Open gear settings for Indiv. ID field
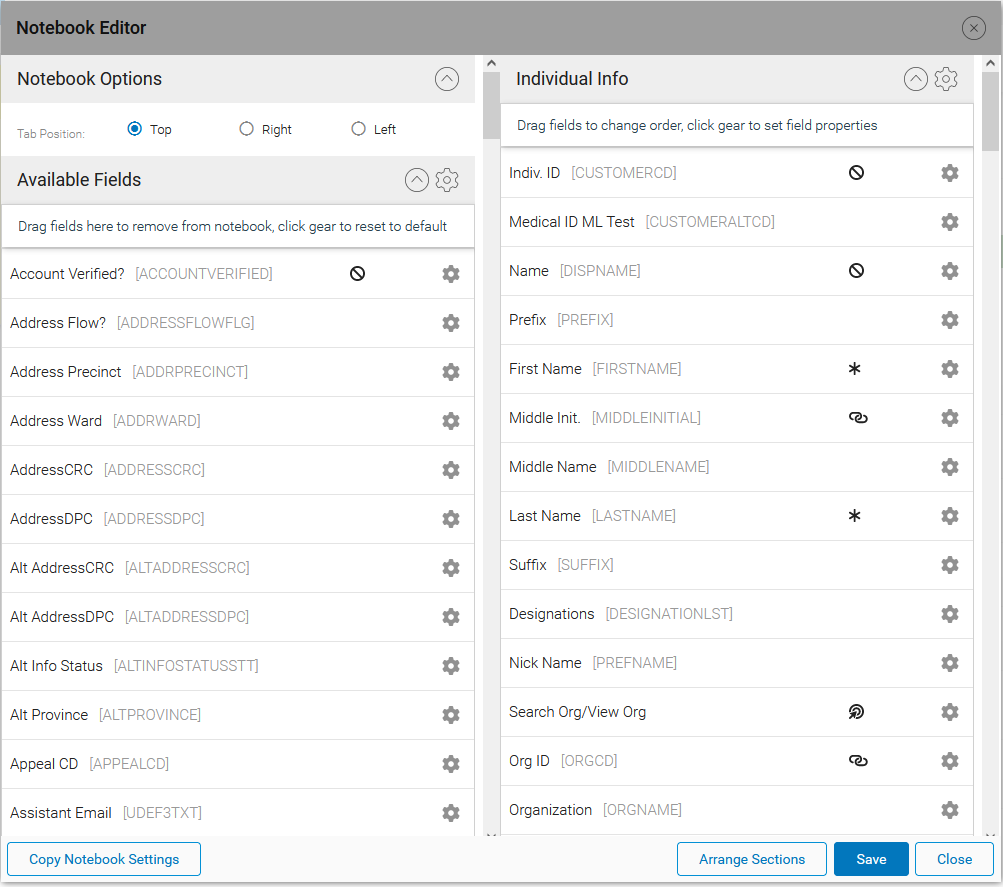 click(950, 173)
